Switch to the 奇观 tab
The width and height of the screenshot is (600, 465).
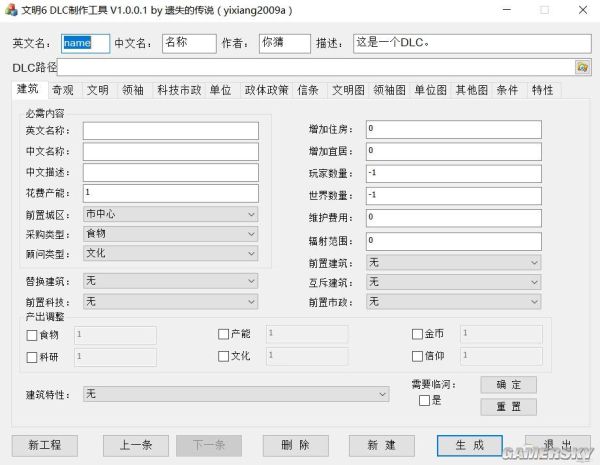63,90
